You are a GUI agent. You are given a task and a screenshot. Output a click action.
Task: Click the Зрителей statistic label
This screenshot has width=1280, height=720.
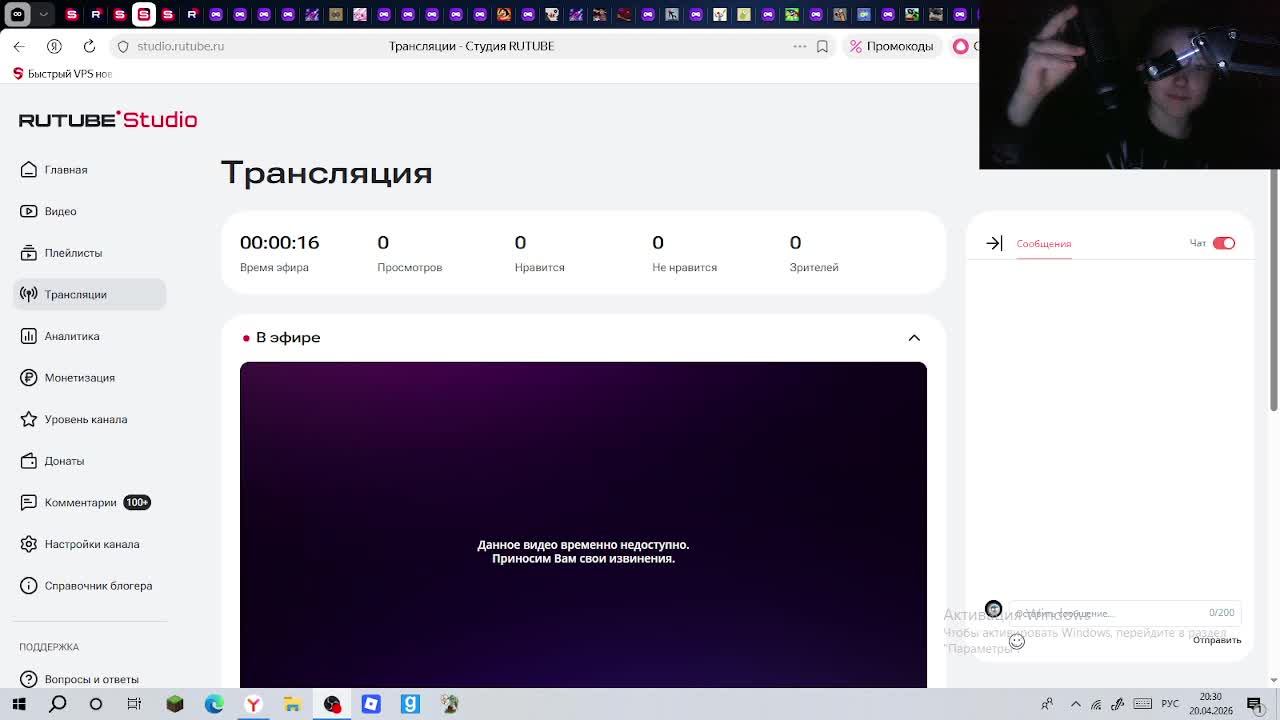pyautogui.click(x=814, y=267)
